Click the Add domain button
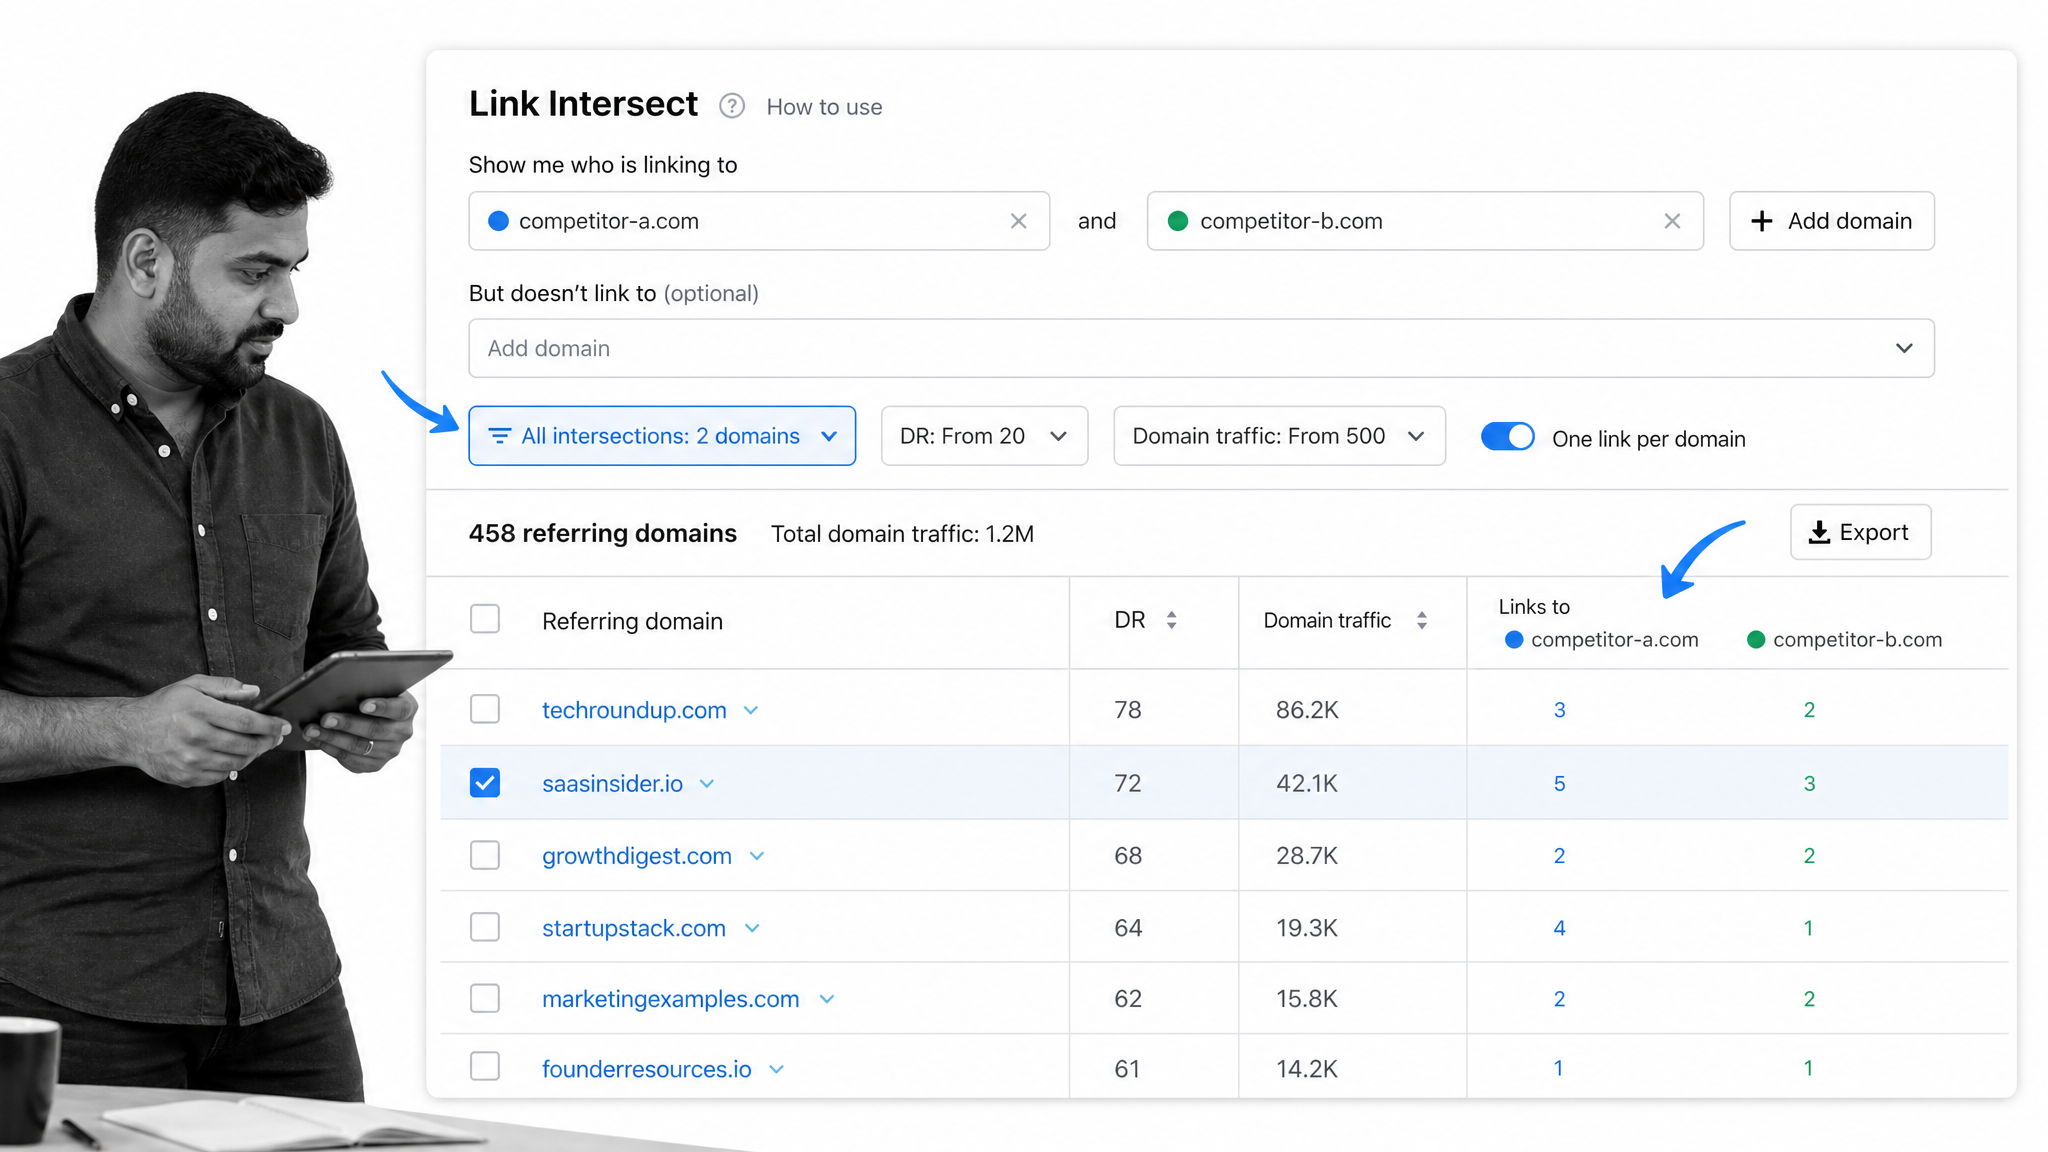The width and height of the screenshot is (2048, 1152). click(1831, 221)
